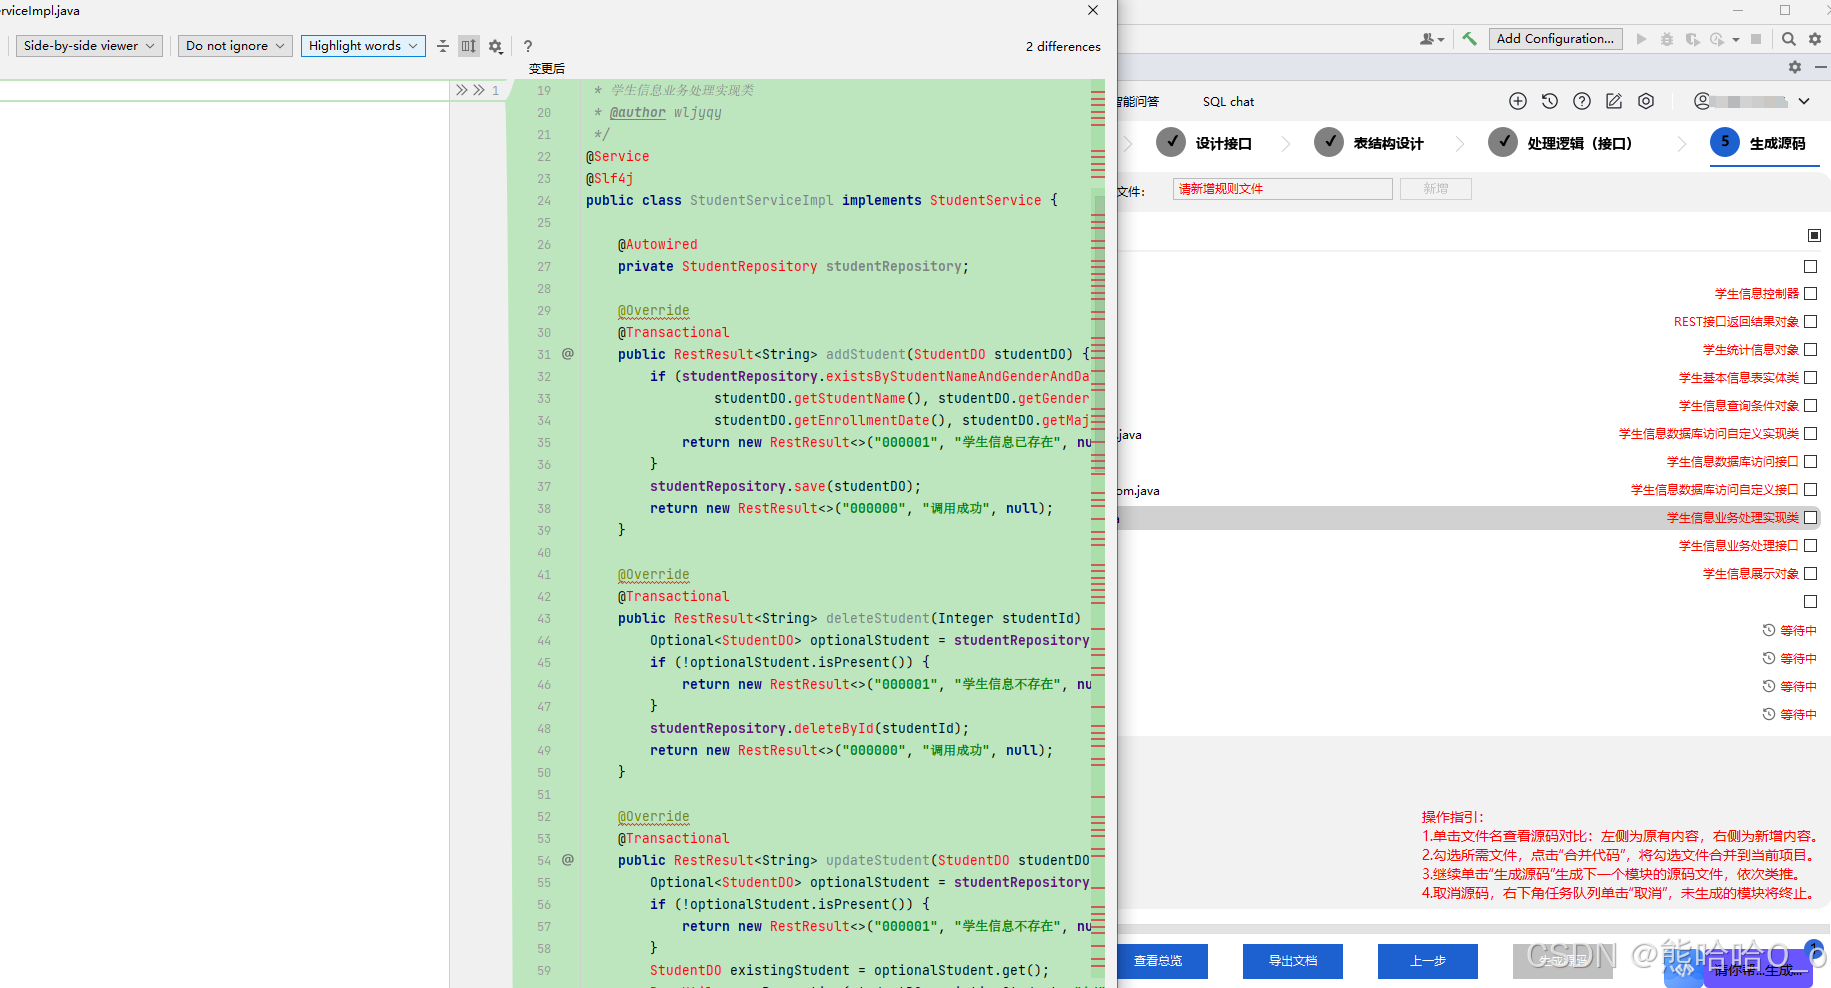Stop the running process with the stop icon

tap(1756, 39)
